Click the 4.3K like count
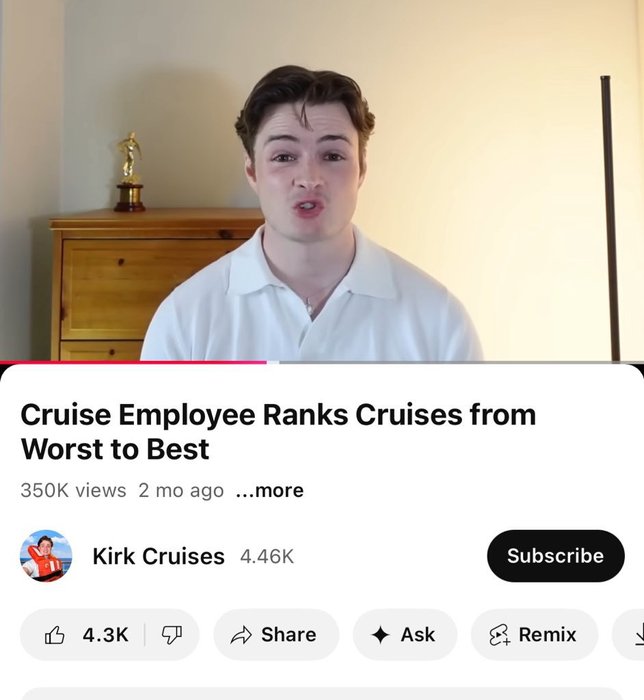The height and width of the screenshot is (700, 644). [x=105, y=635]
